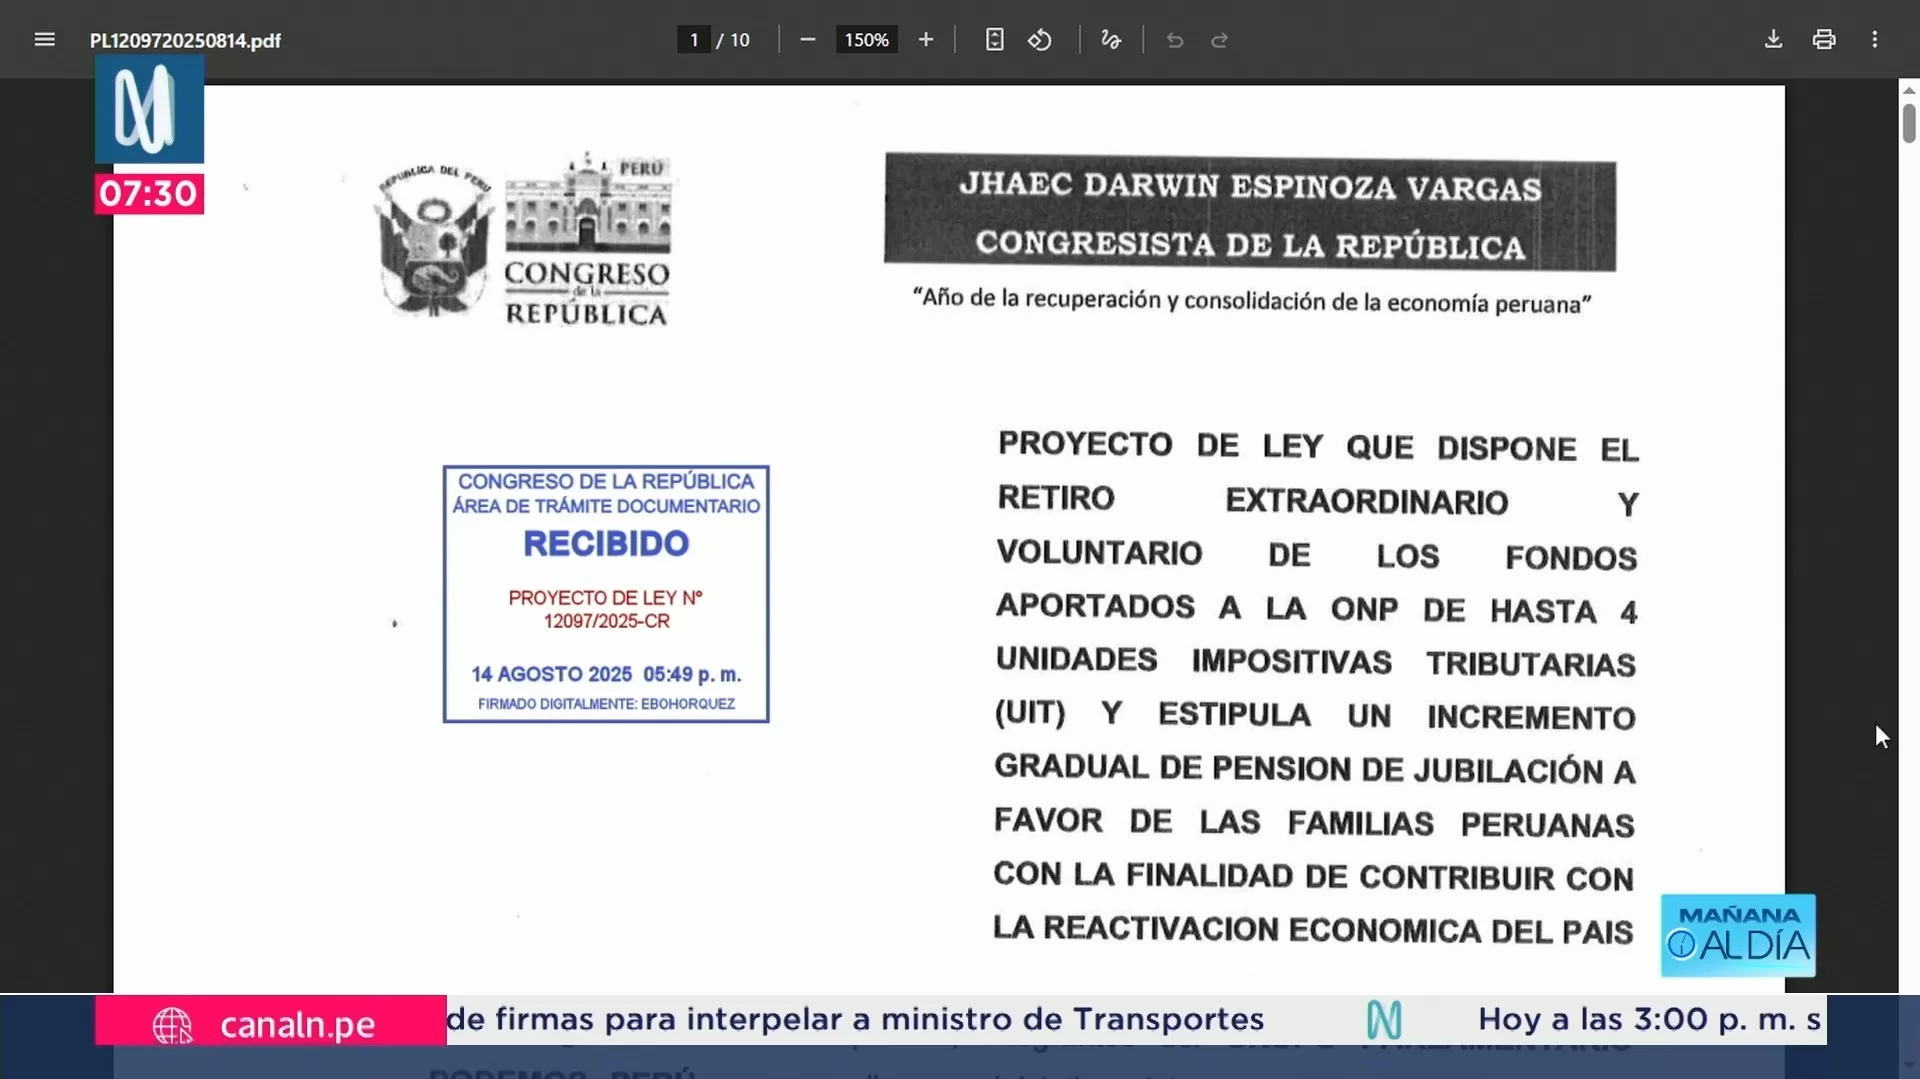Click the undo arrow in the toolbar
This screenshot has height=1079, width=1920.
click(x=1175, y=40)
